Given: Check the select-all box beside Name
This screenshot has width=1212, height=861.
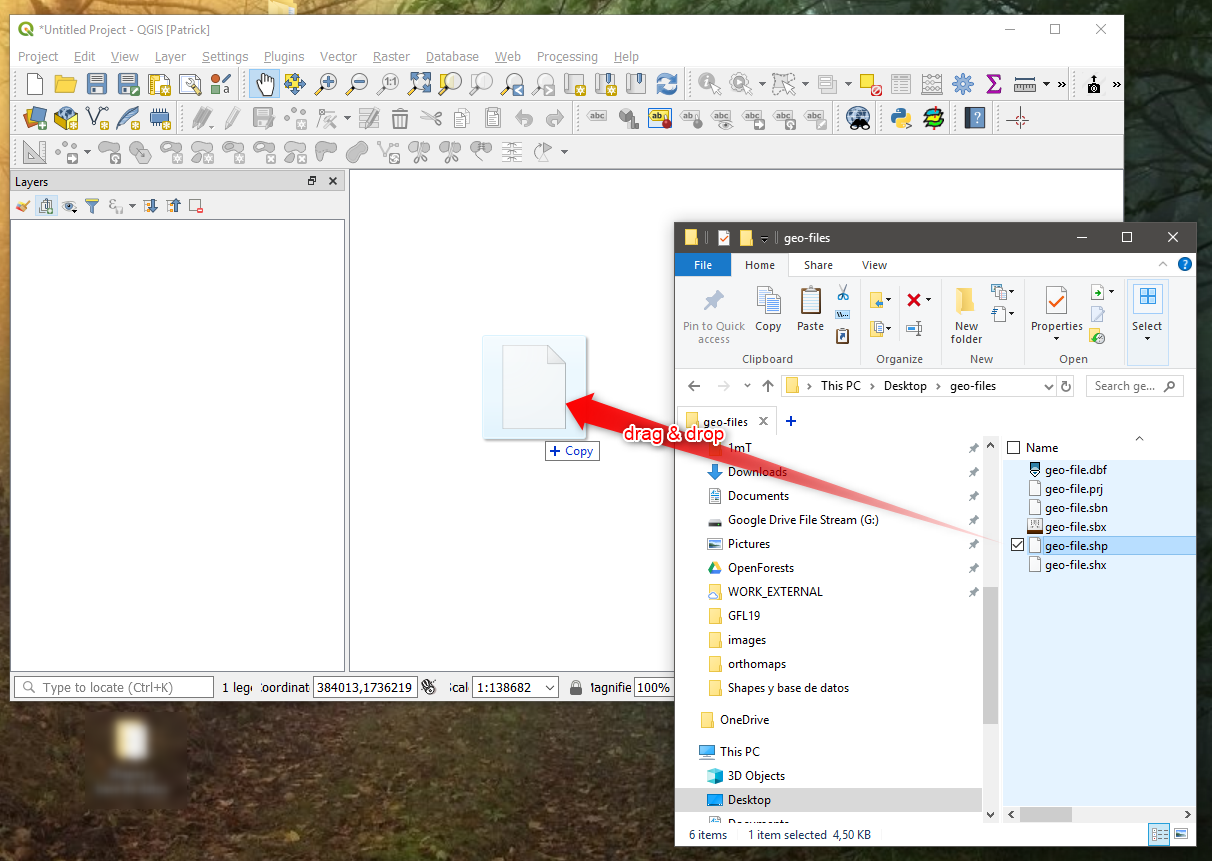Looking at the screenshot, I should point(1014,448).
